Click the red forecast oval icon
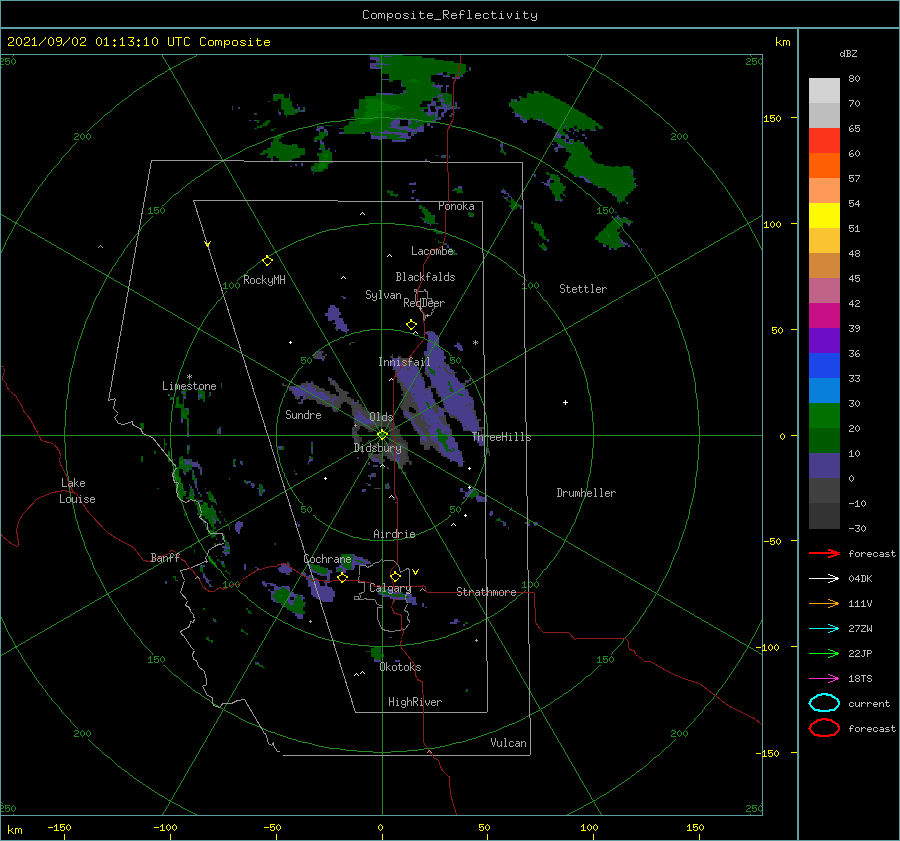This screenshot has width=900, height=841. point(824,728)
